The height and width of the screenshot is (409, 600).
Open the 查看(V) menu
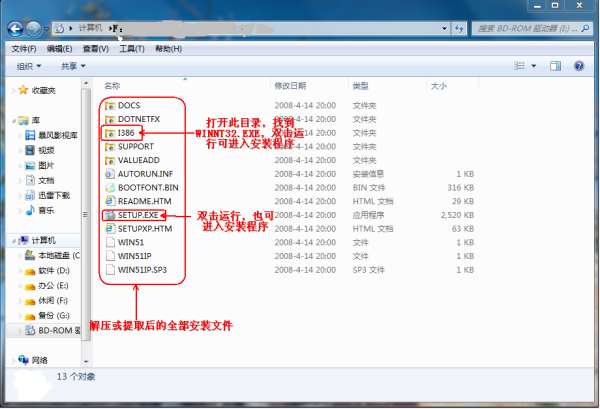[x=96, y=49]
